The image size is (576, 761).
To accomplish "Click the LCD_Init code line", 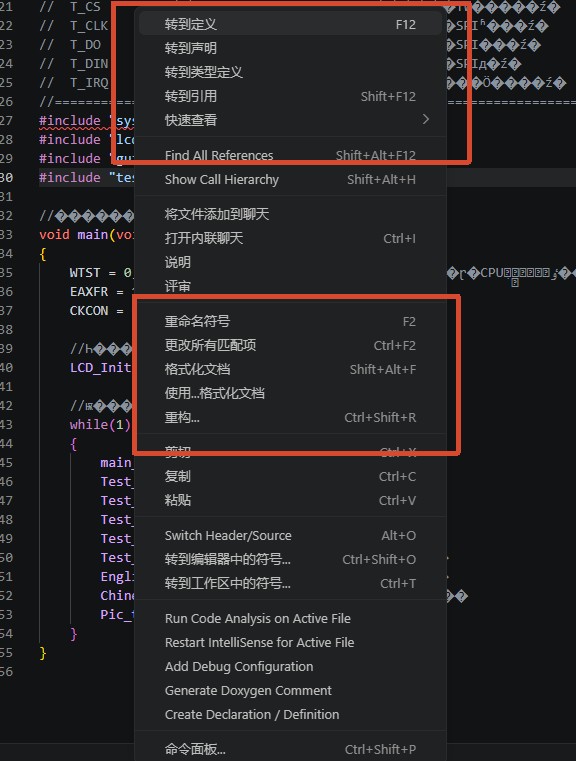I will pos(101,367).
